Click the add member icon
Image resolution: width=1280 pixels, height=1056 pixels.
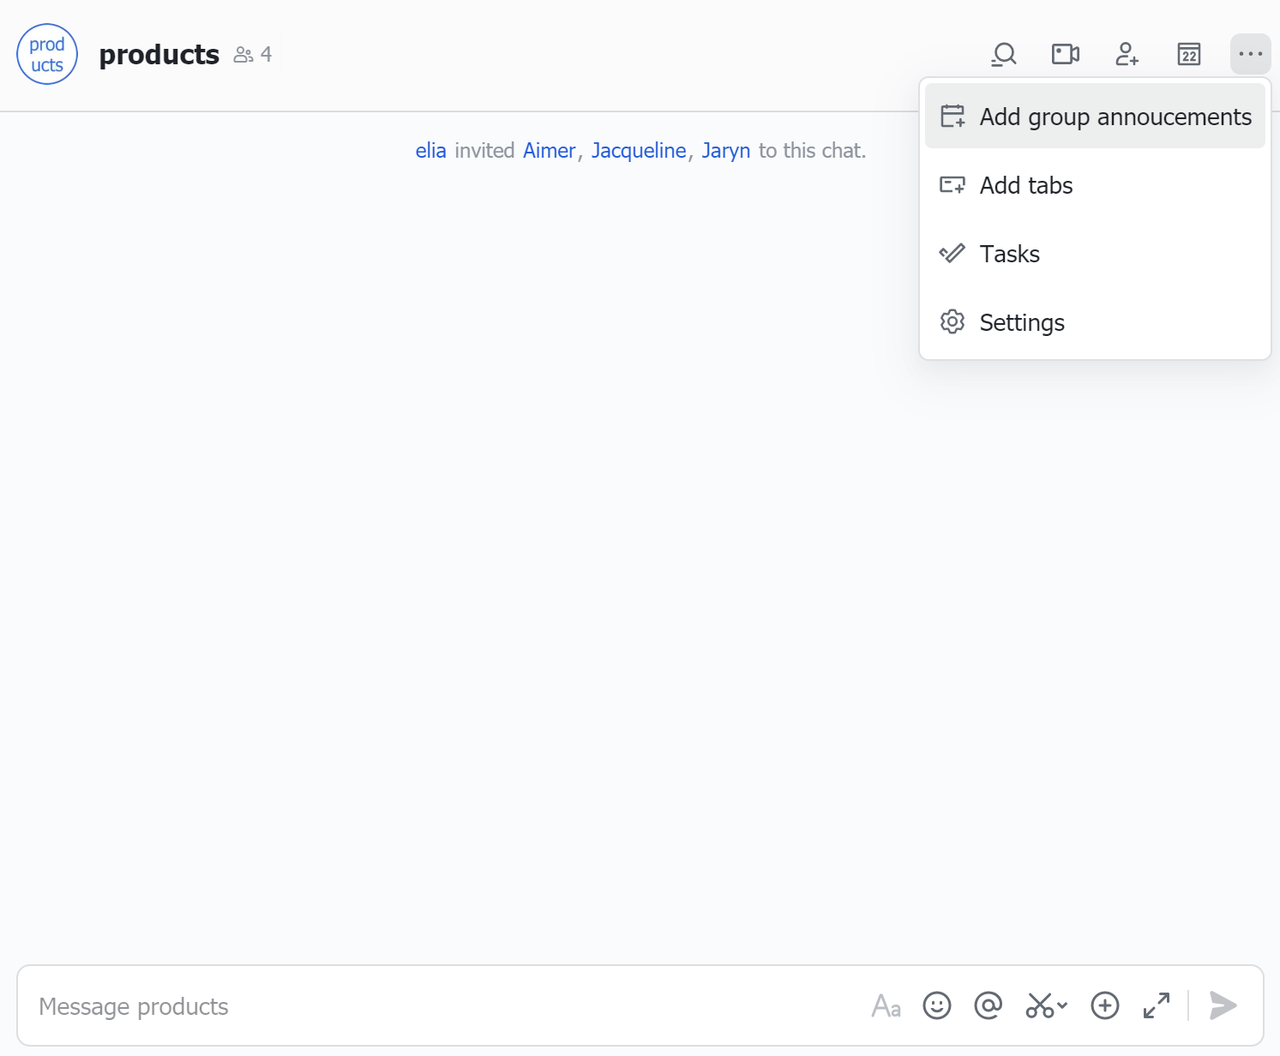(1127, 54)
